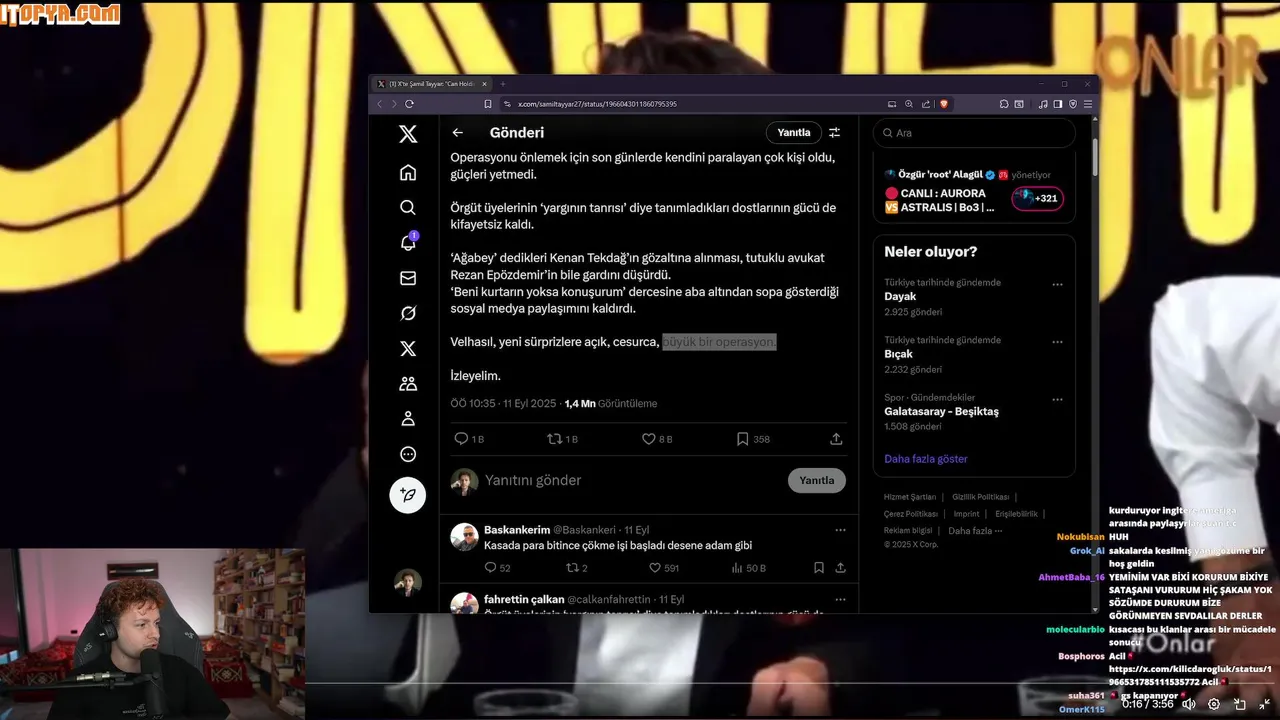Image resolution: width=1280 pixels, height=720 pixels.
Task: Reply to Baskankerim's comment
Action: point(497,568)
